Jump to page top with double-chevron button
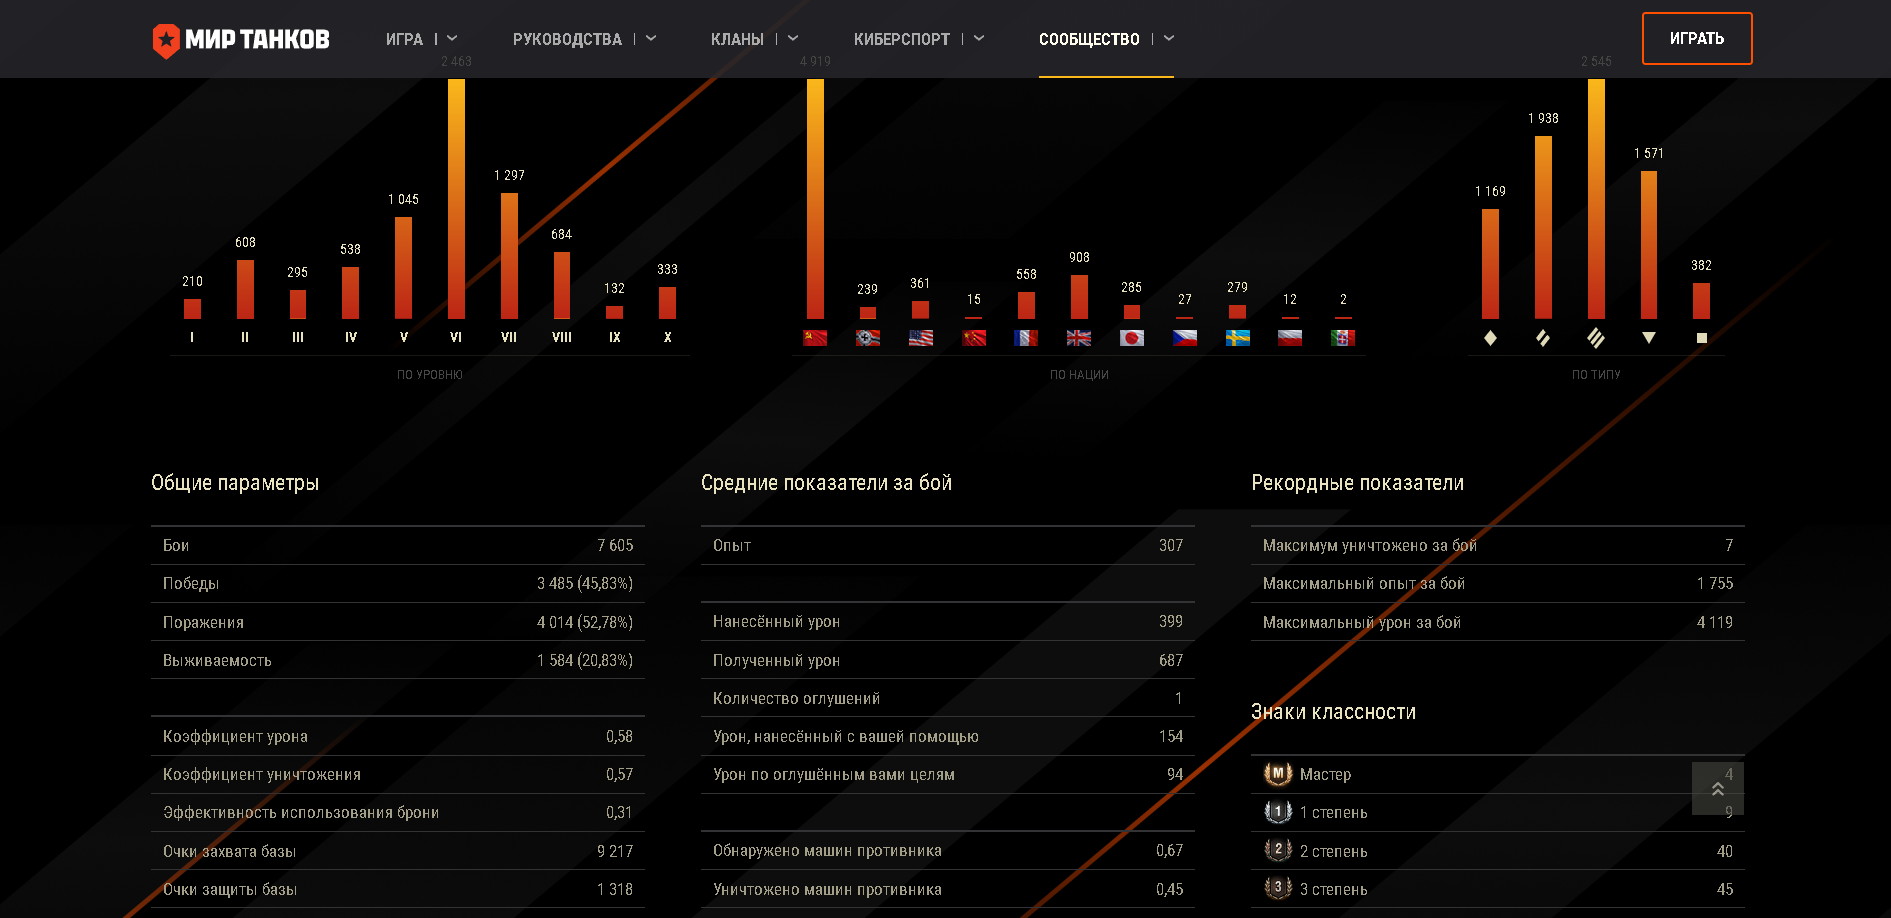This screenshot has width=1891, height=918. pos(1718,789)
